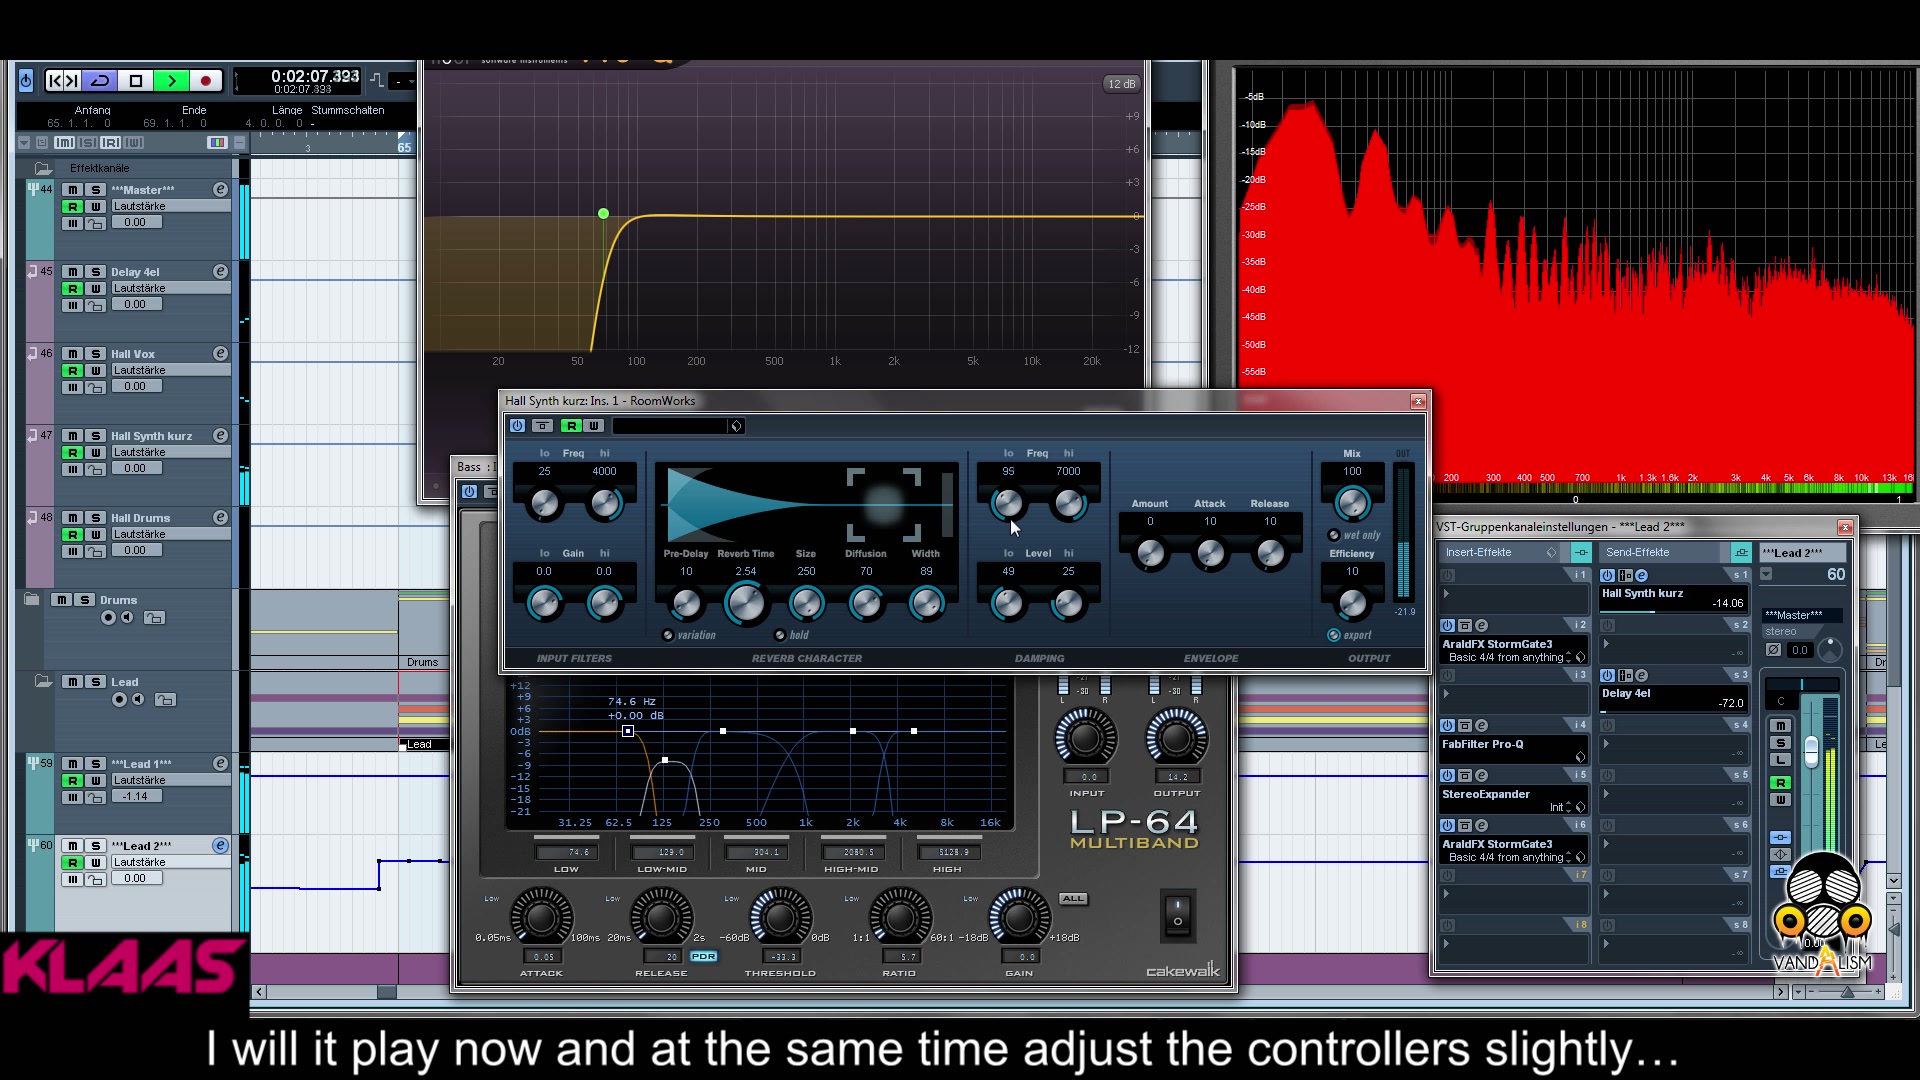Image resolution: width=1920 pixels, height=1080 pixels.
Task: Open the empty send slot s2 dropdown arrow
Action: (x=1606, y=644)
